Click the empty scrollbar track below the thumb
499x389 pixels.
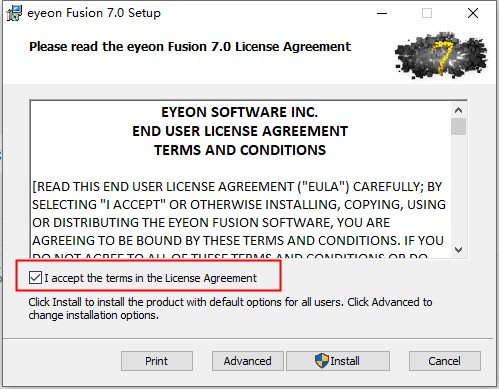(459, 189)
